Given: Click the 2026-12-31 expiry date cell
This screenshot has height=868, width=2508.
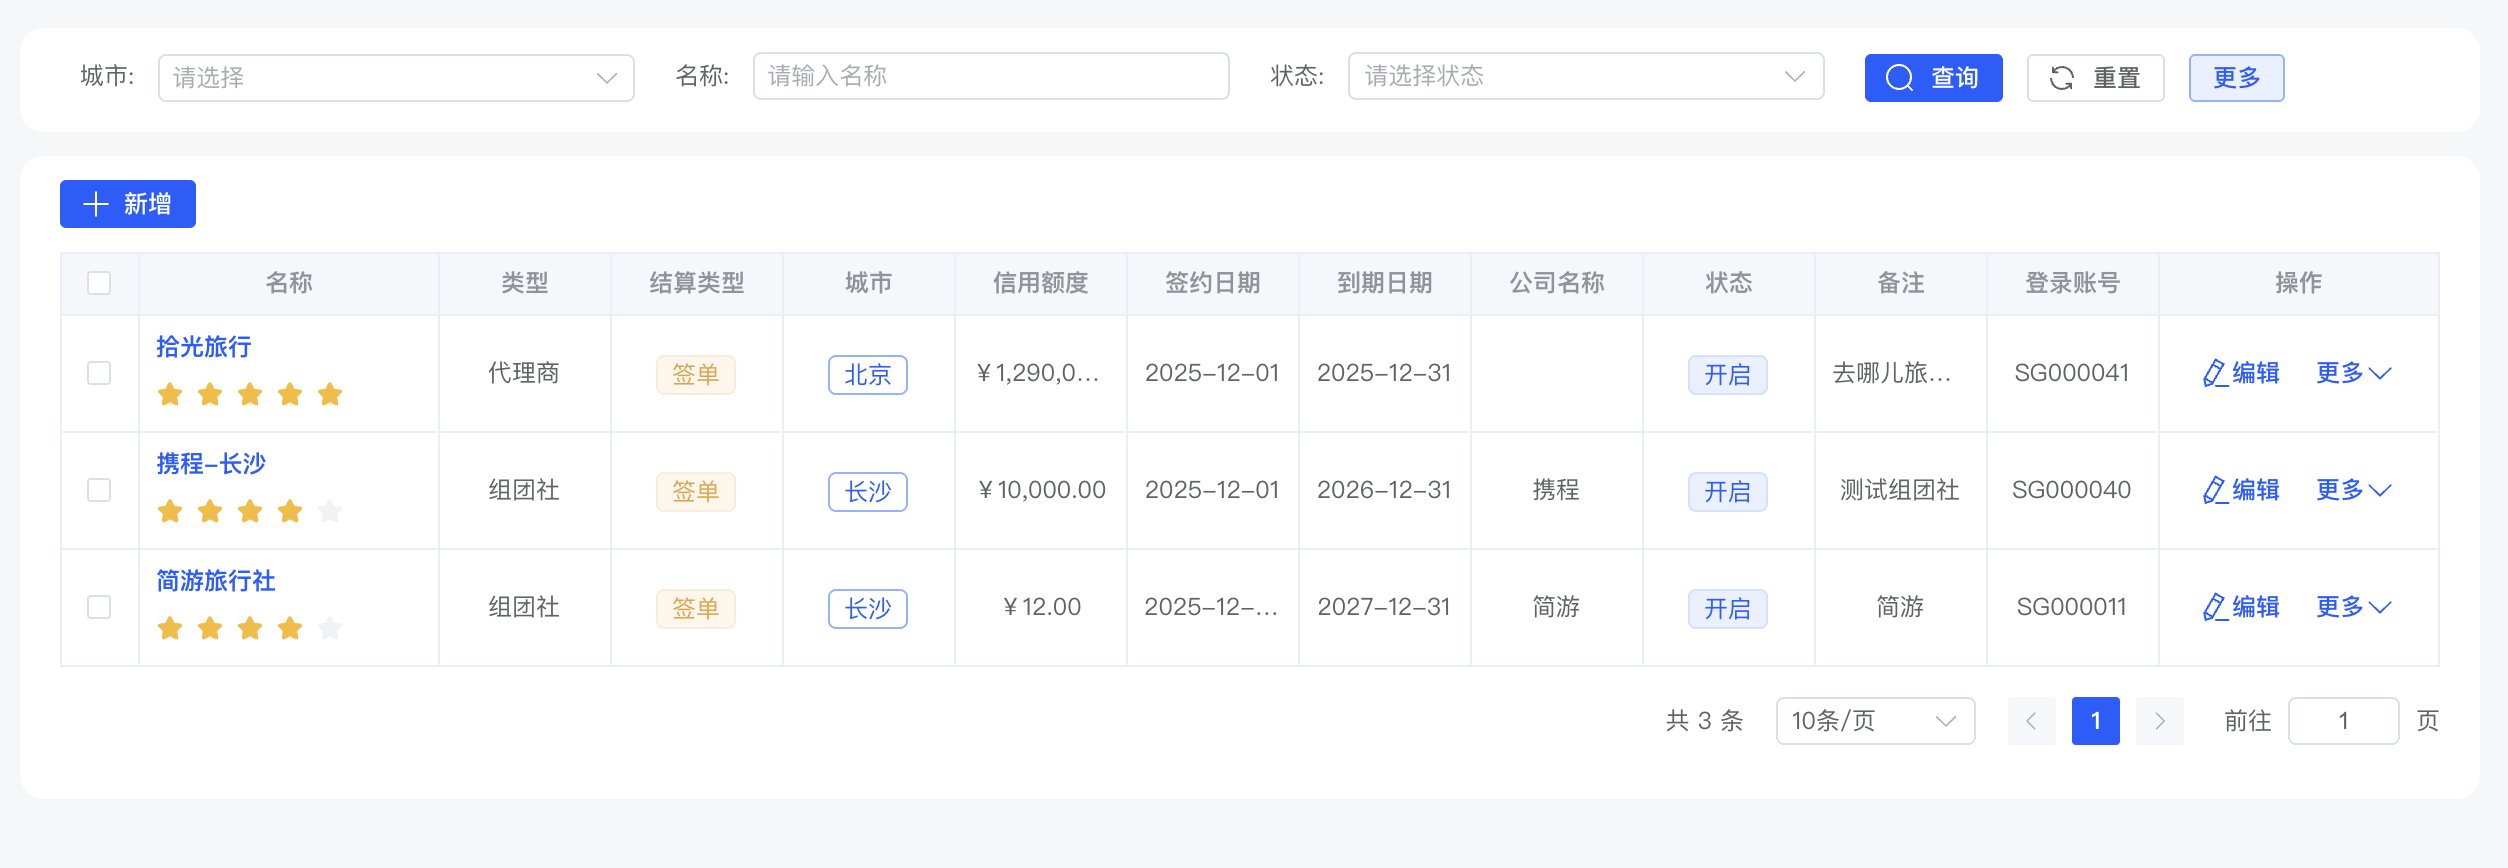Looking at the screenshot, I should pos(1384,490).
